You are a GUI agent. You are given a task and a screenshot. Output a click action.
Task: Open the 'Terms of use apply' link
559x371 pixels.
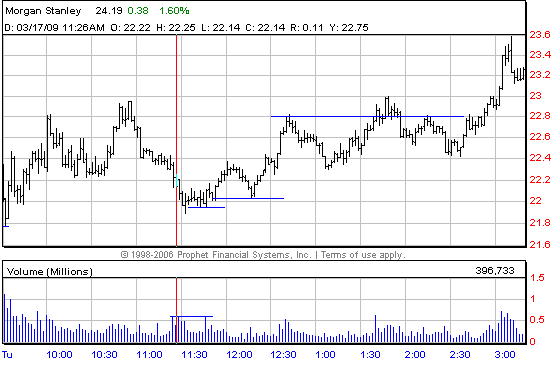363,255
